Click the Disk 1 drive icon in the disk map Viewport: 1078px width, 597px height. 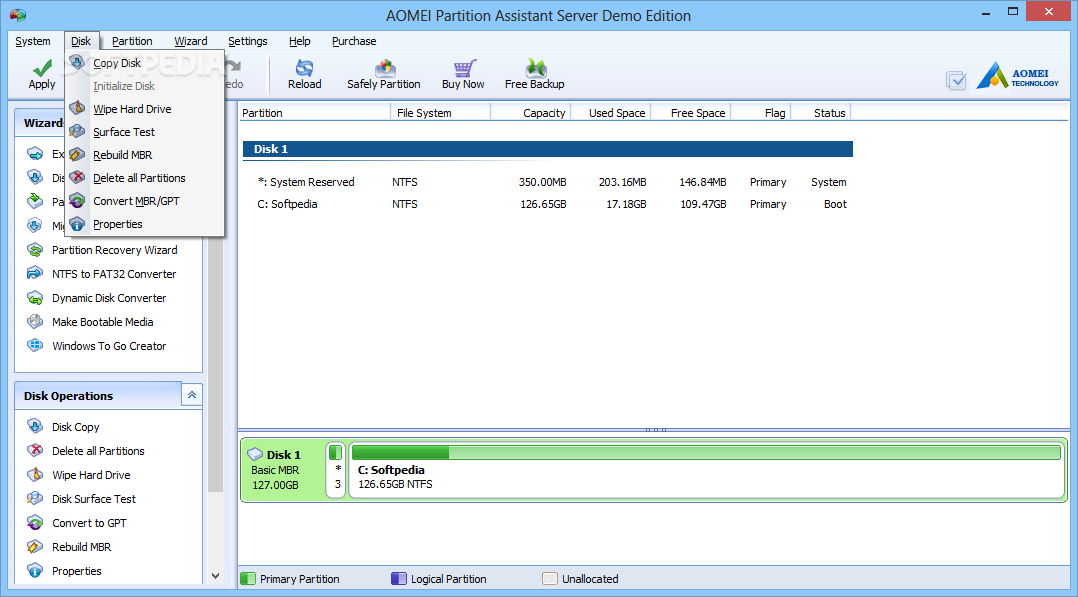255,455
